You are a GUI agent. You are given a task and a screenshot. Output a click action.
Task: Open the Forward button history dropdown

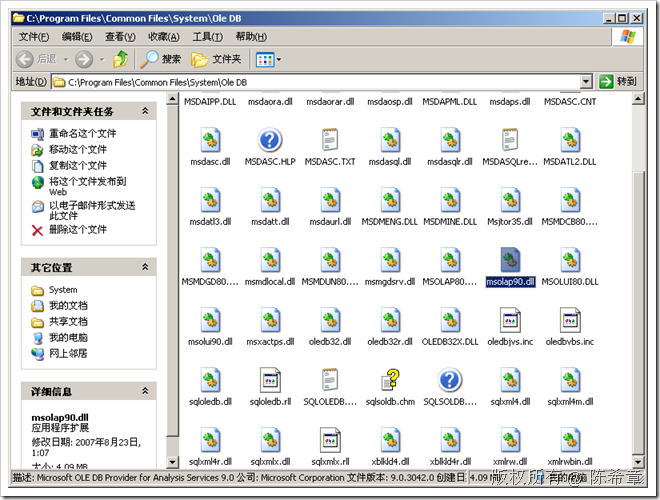pyautogui.click(x=102, y=60)
